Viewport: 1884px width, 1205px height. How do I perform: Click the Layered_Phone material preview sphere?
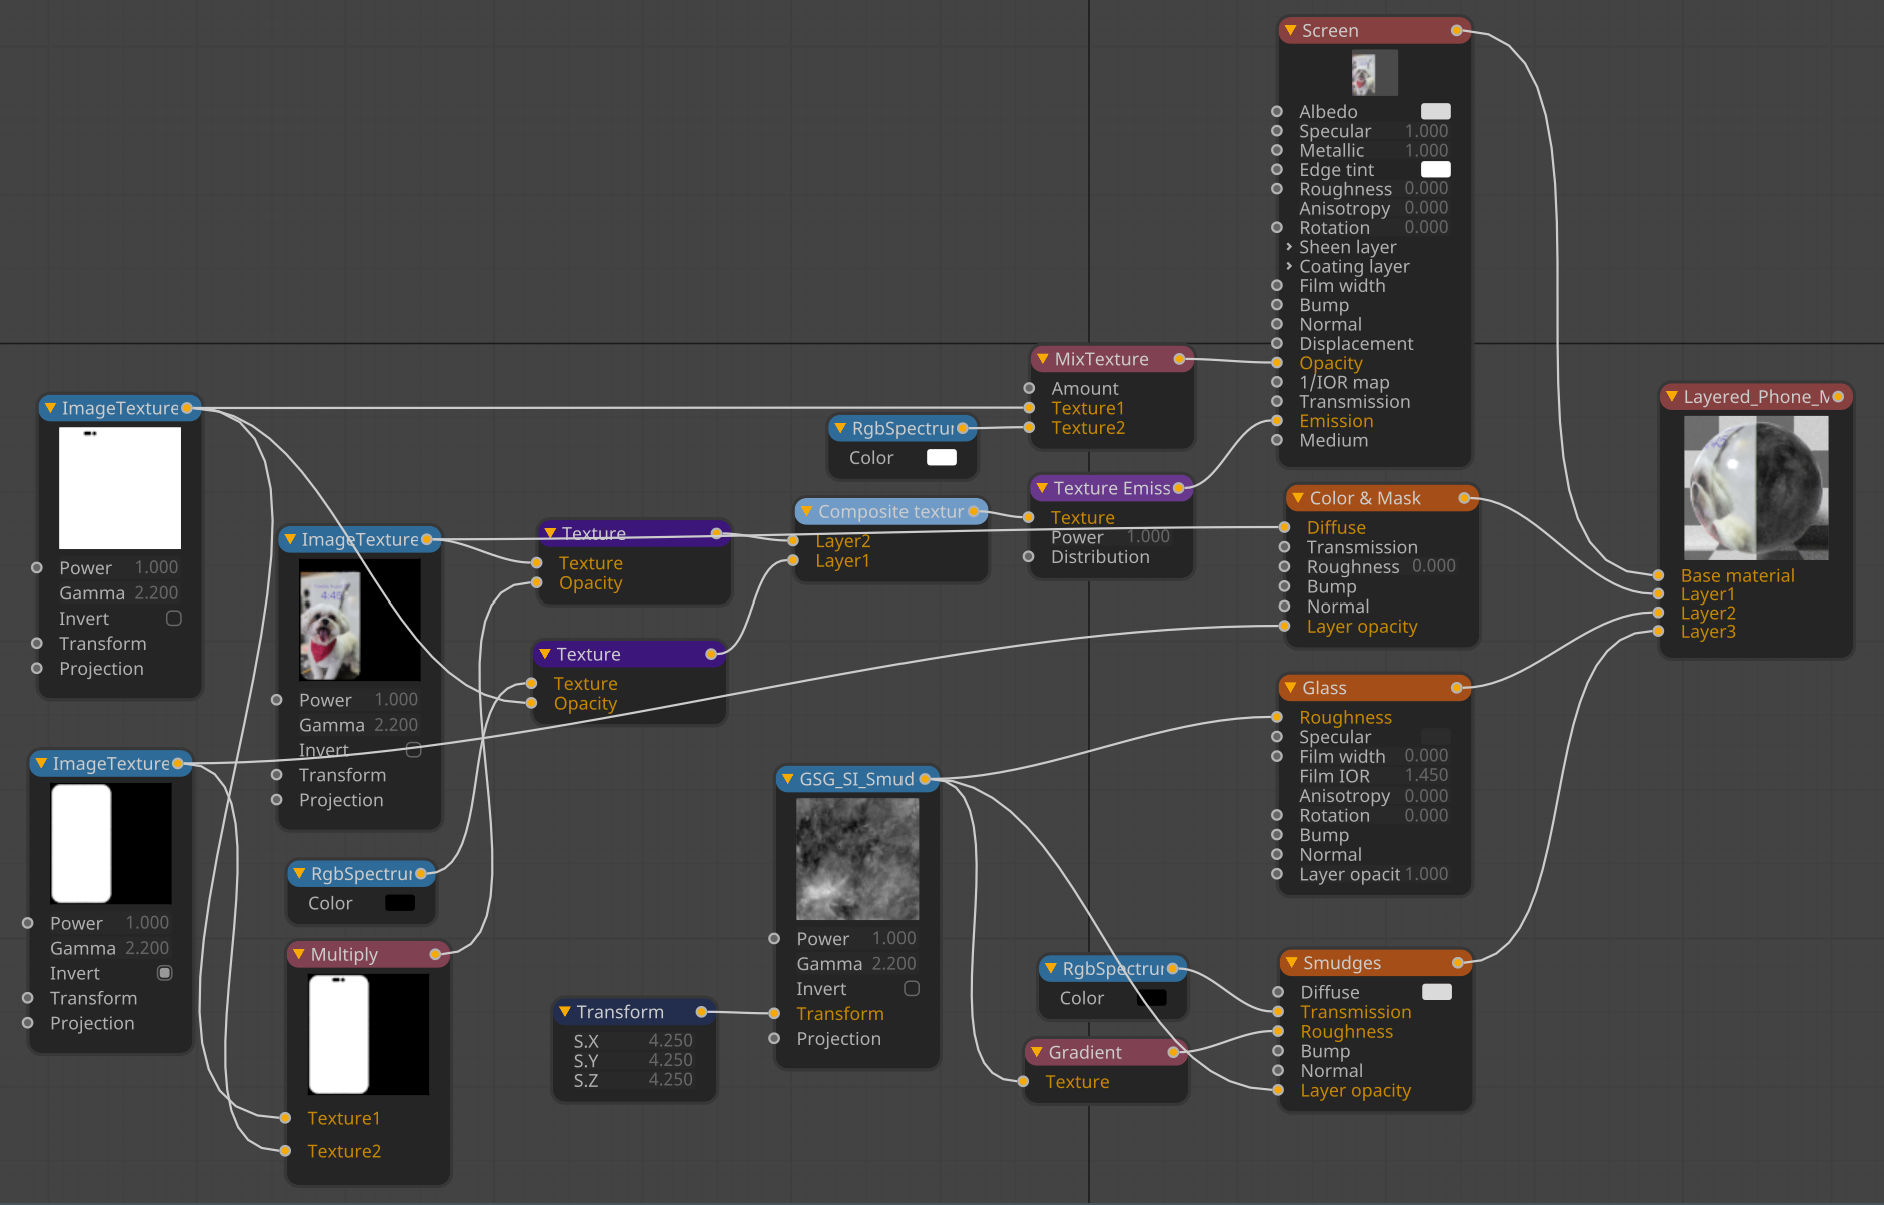tap(1756, 488)
